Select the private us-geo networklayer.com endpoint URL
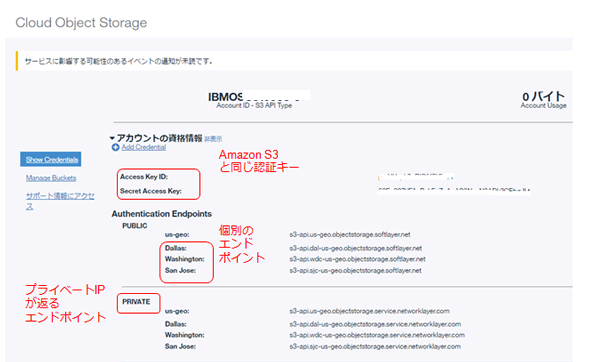The image size is (590, 362). click(370, 311)
